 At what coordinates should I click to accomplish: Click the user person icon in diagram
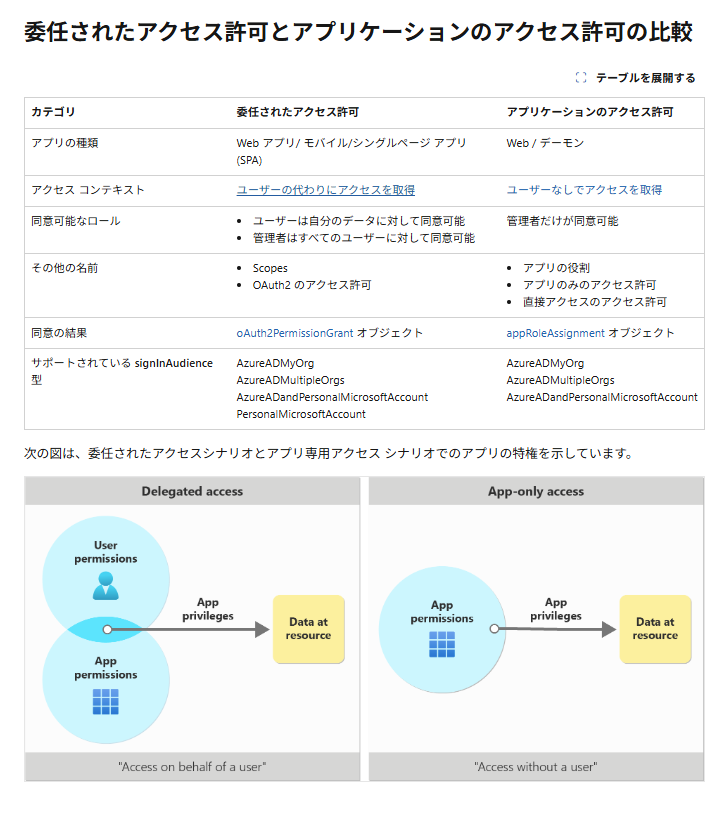tap(106, 586)
